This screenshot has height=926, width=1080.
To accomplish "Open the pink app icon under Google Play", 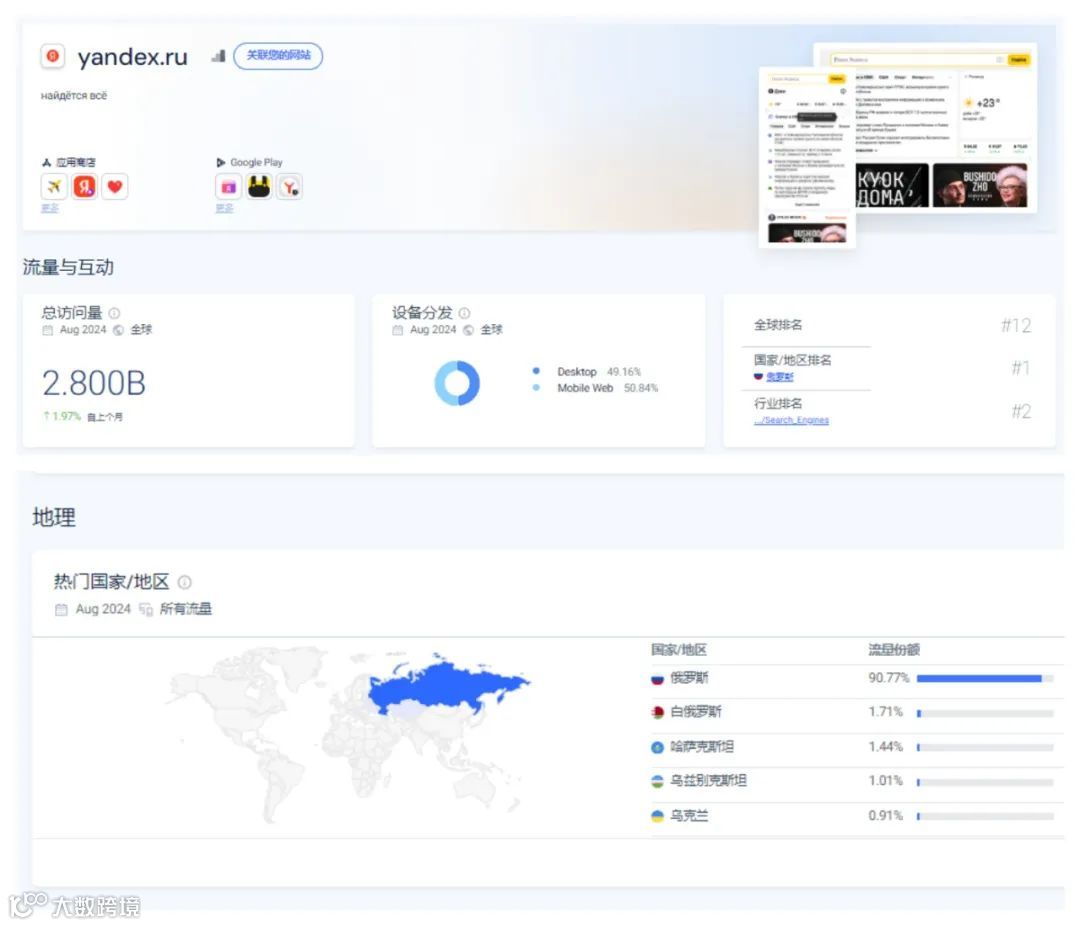I will (x=228, y=187).
